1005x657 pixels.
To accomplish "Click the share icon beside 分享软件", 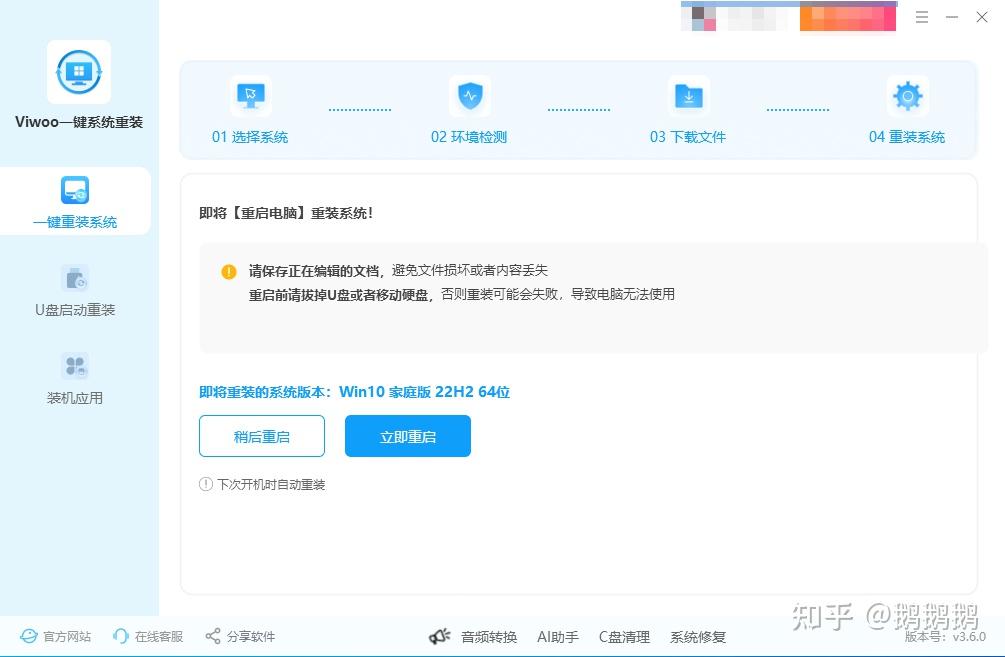I will (213, 636).
